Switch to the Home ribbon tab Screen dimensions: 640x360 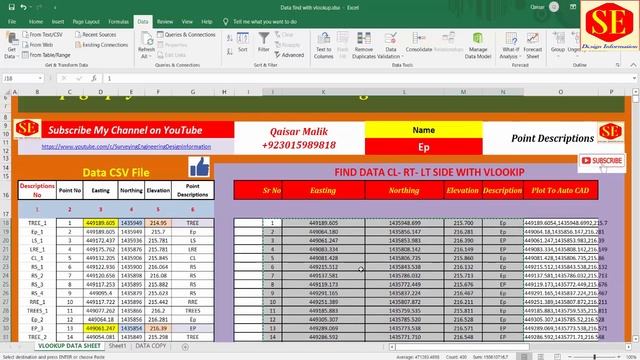point(36,22)
